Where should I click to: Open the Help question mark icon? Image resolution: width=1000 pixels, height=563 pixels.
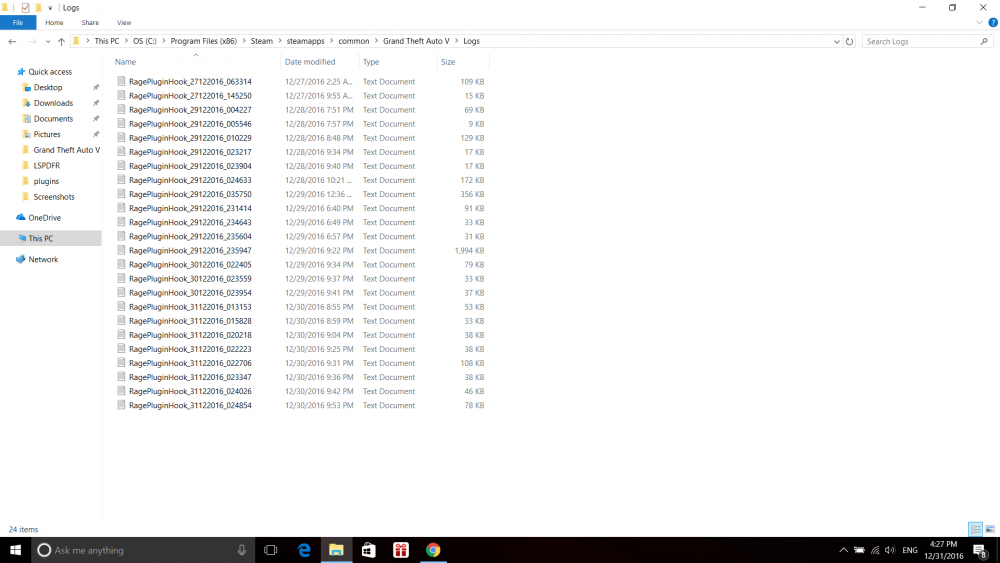click(993, 22)
